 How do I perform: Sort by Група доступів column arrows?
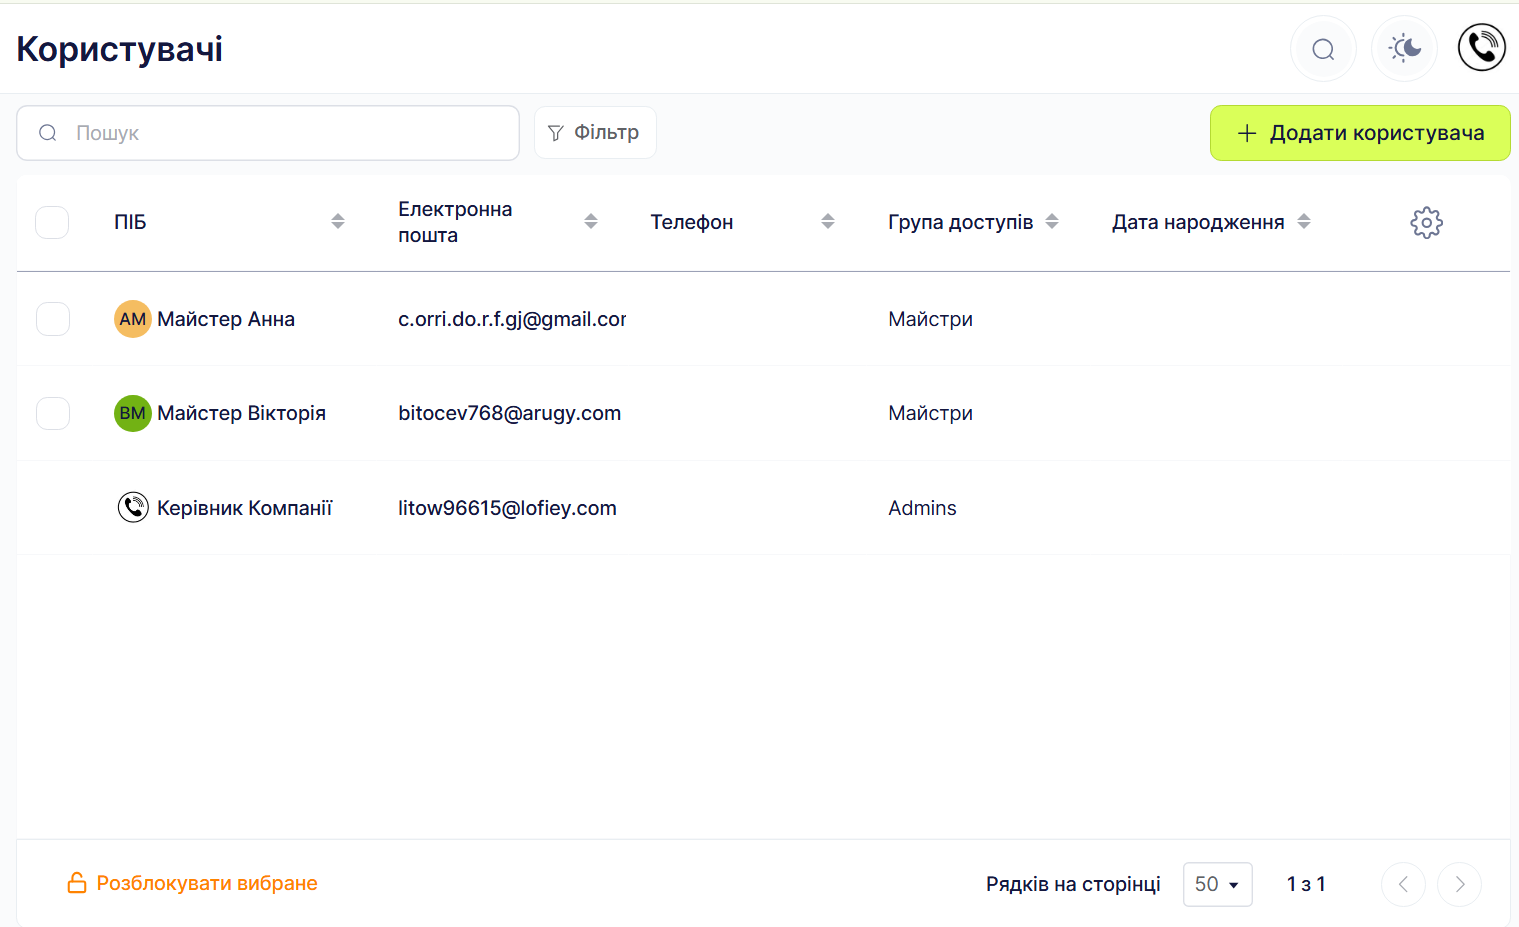[x=1052, y=222]
